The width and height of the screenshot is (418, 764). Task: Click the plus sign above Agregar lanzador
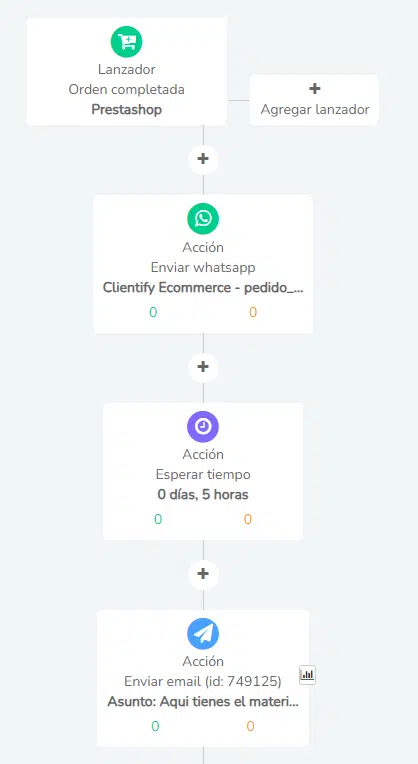click(315, 88)
